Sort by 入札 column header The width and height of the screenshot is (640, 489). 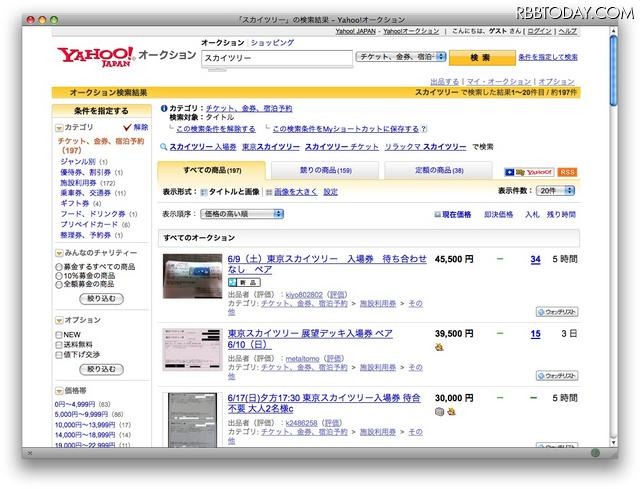click(532, 214)
